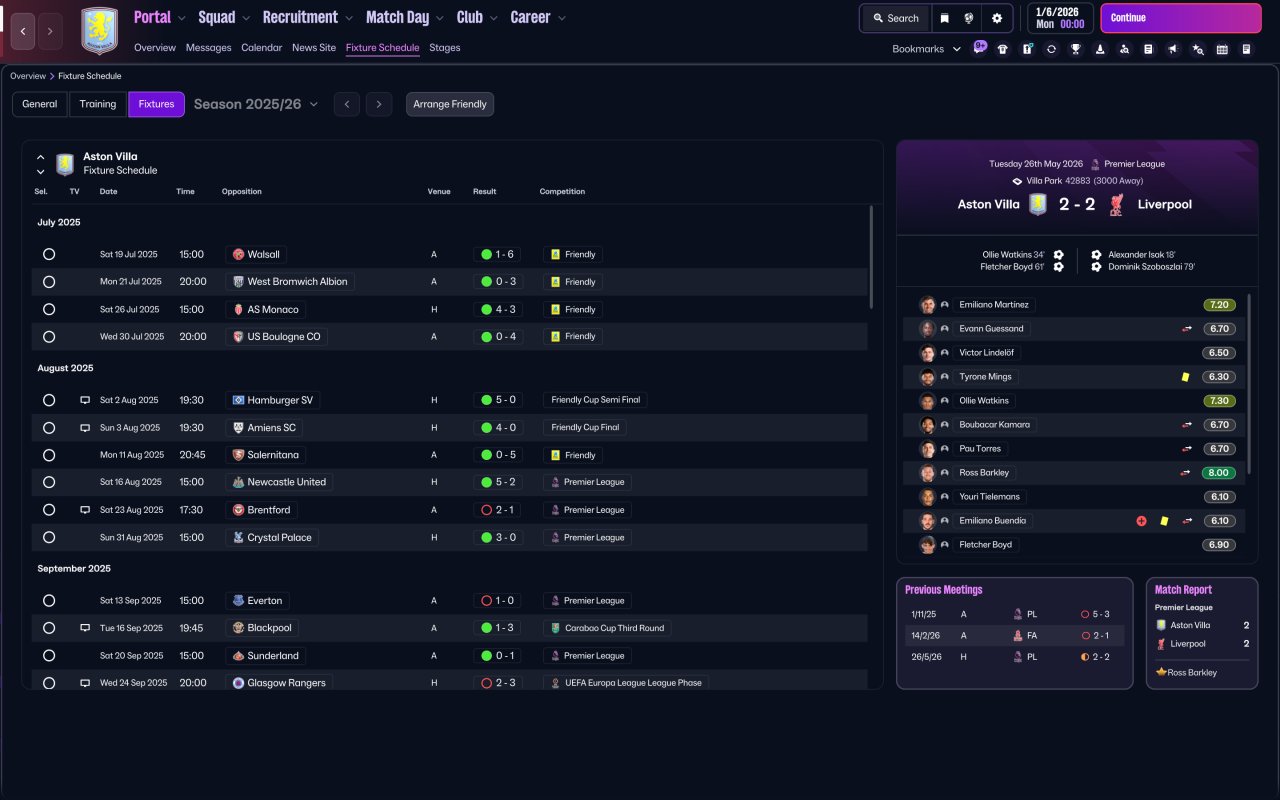1280x800 pixels.
Task: Select the Newcastle United fixture radio button
Action: [x=49, y=482]
